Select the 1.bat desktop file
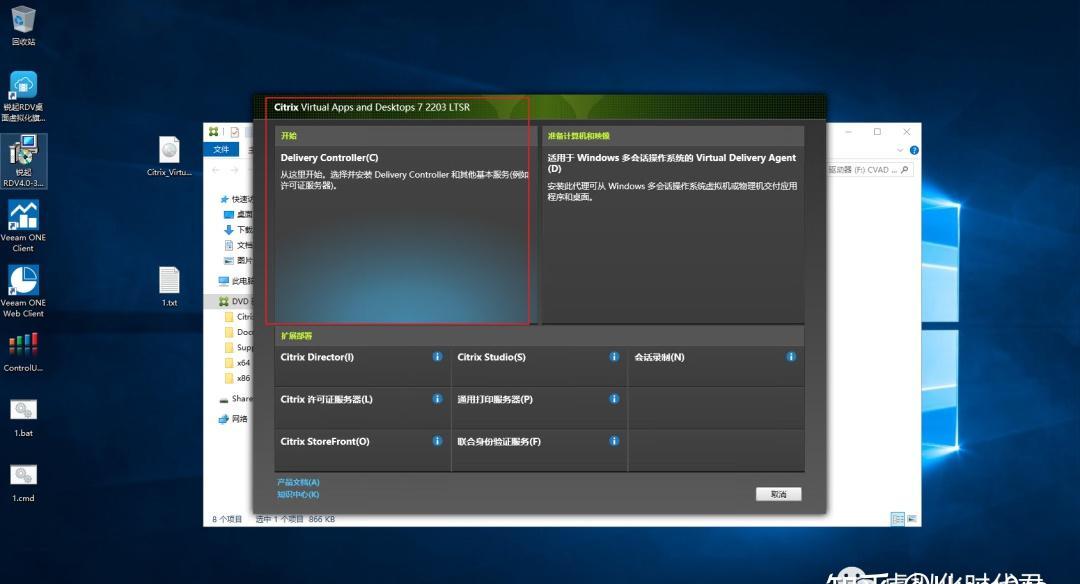 (23, 417)
